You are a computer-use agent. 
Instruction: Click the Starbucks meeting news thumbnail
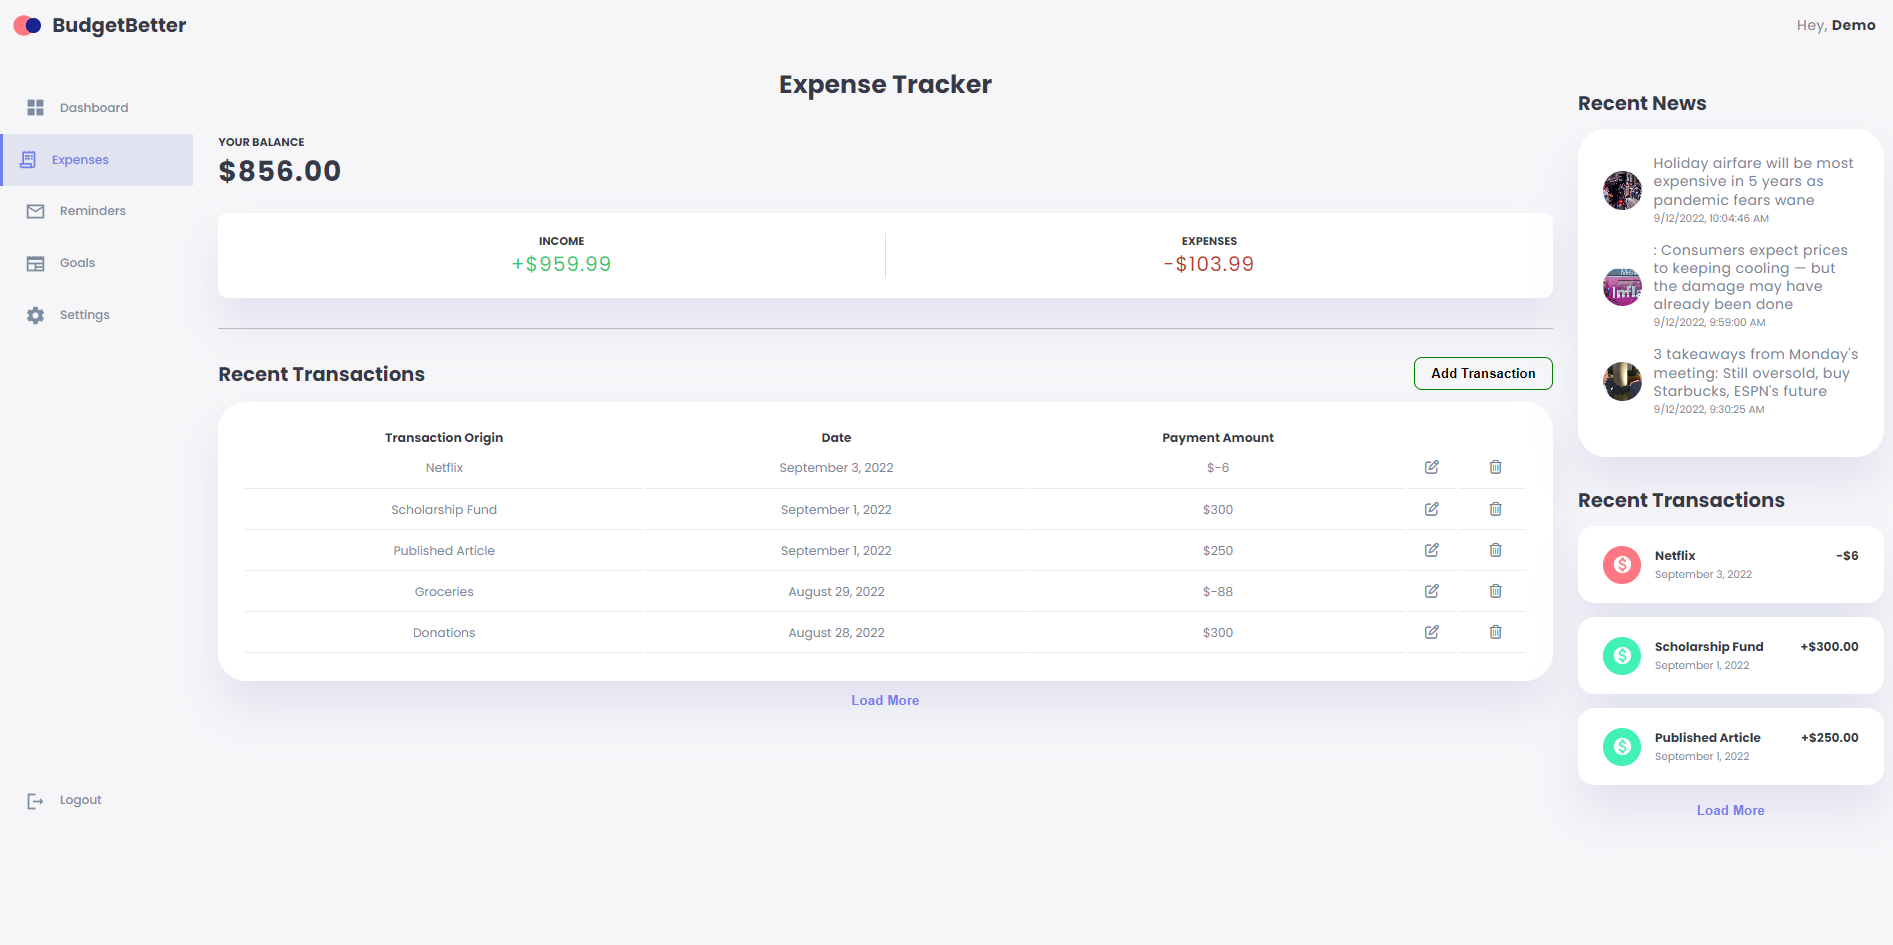pos(1621,381)
